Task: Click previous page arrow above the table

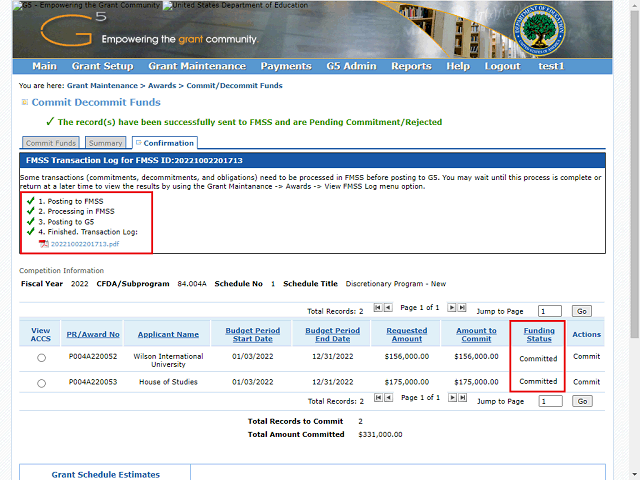Action: coord(387,308)
